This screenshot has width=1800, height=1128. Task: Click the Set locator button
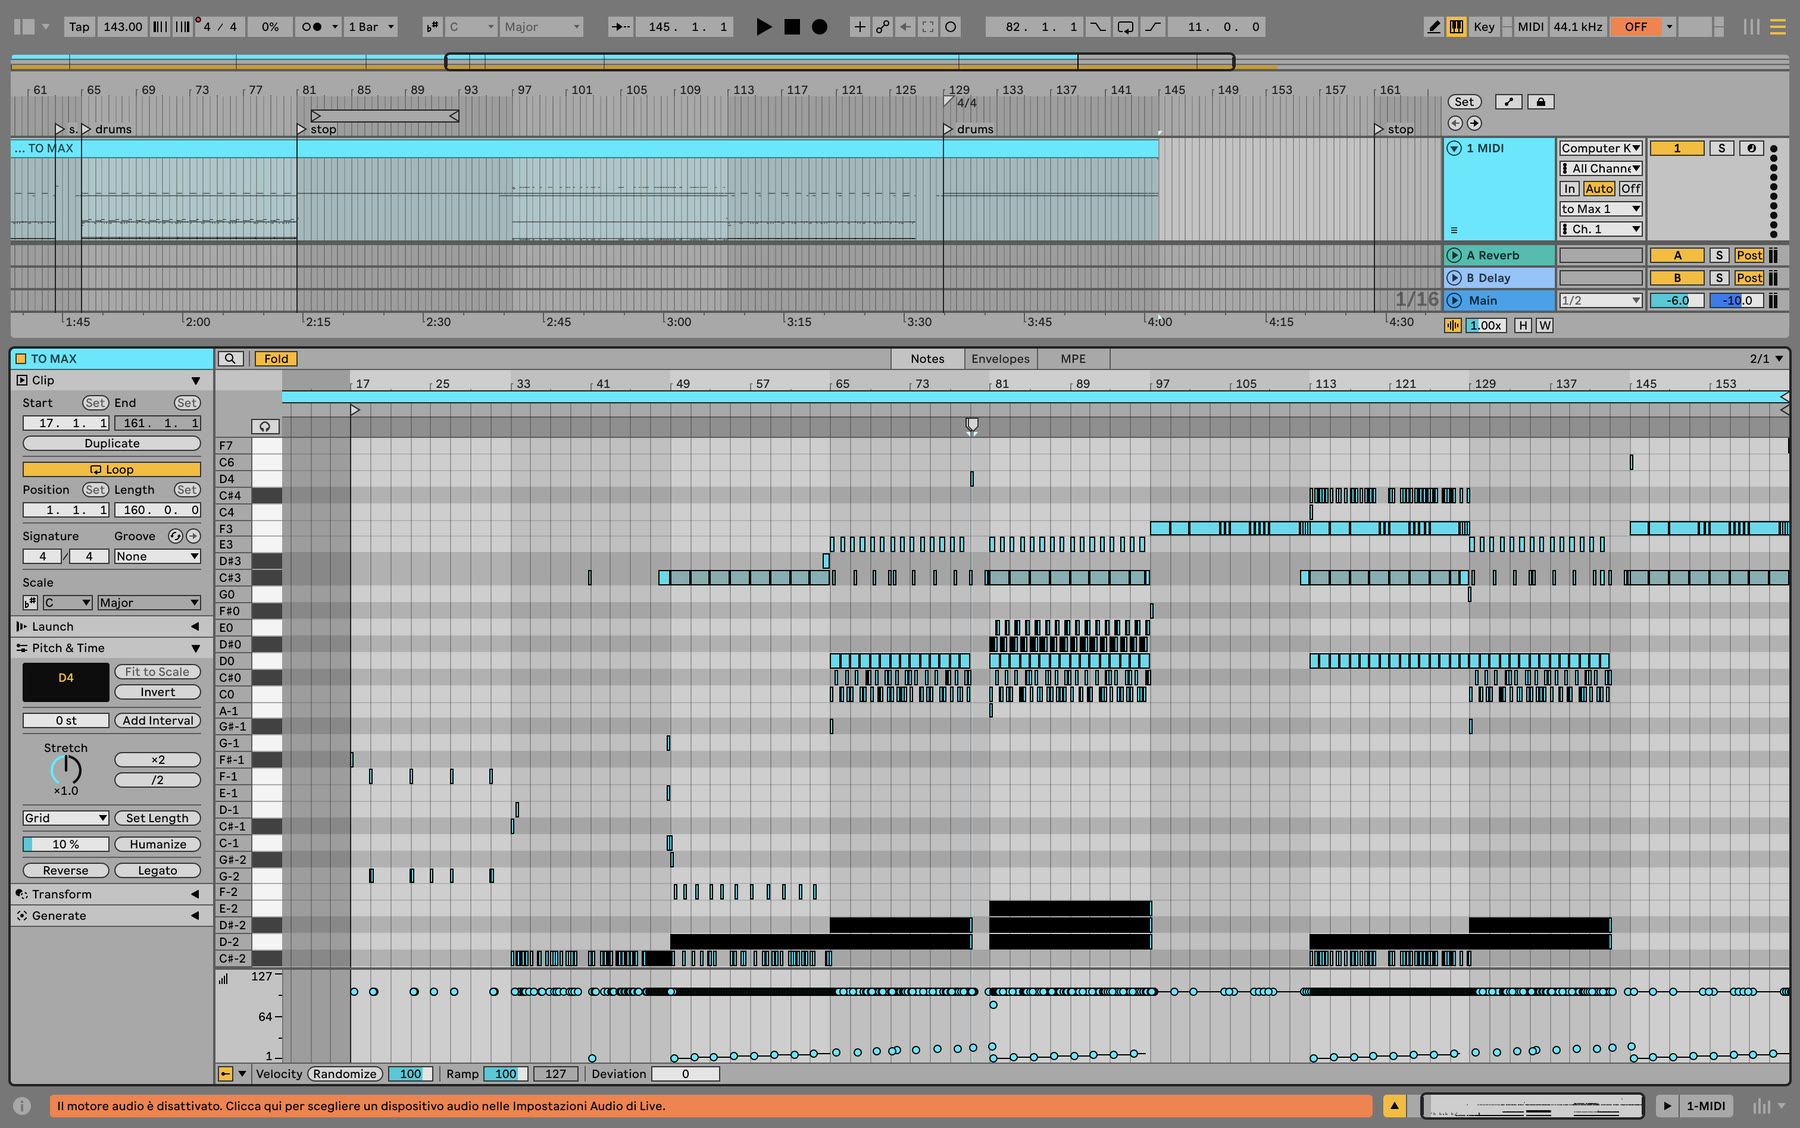click(x=1464, y=102)
